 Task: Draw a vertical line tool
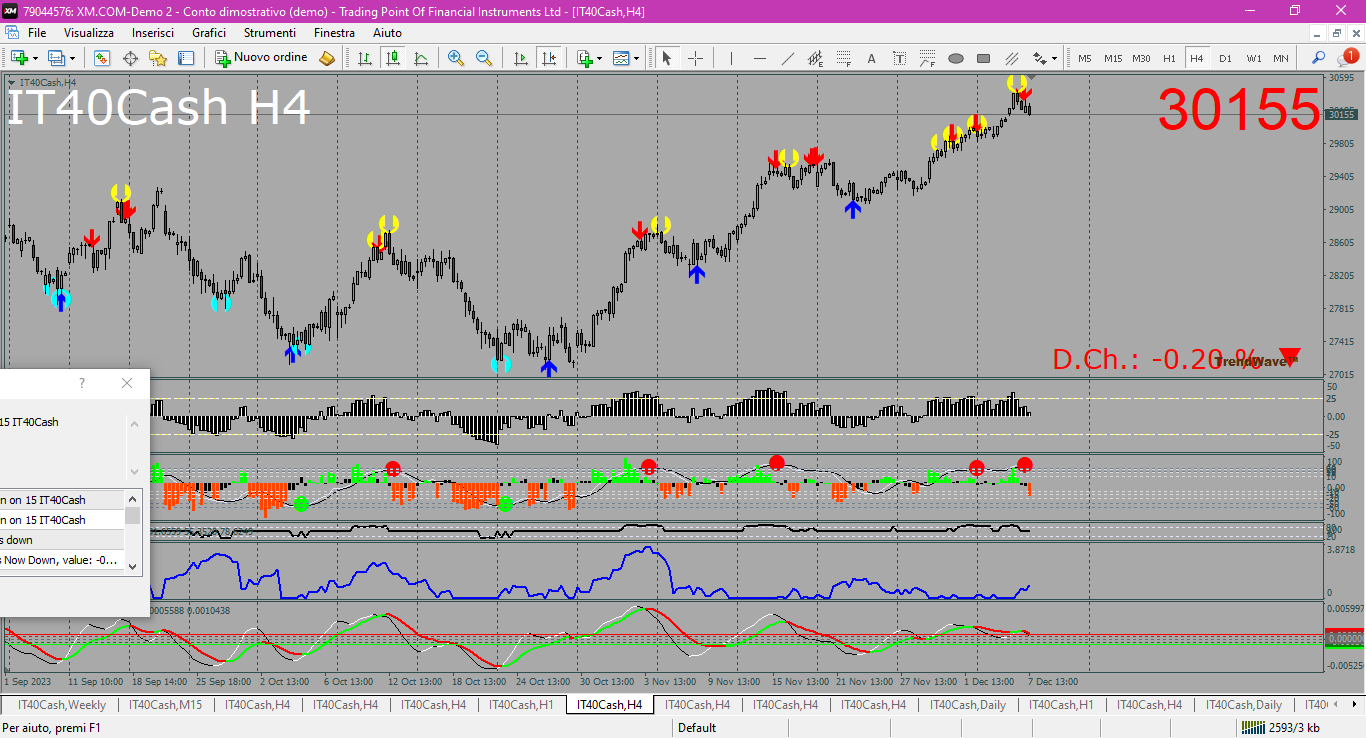pos(731,58)
